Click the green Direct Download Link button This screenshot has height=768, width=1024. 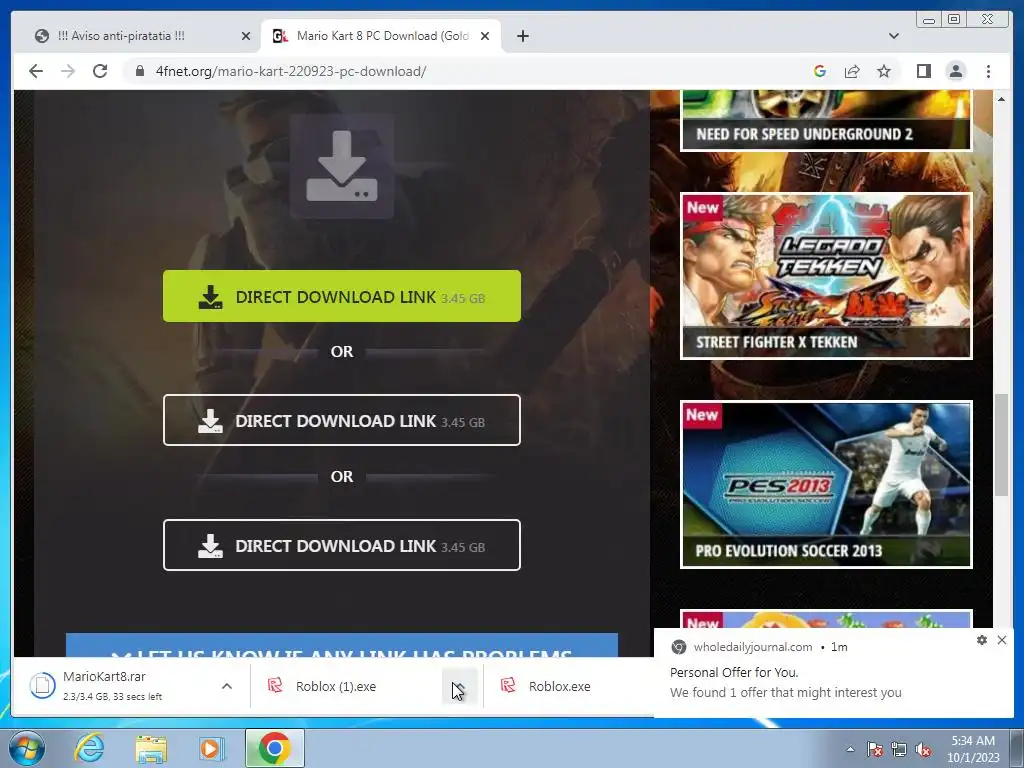[342, 296]
